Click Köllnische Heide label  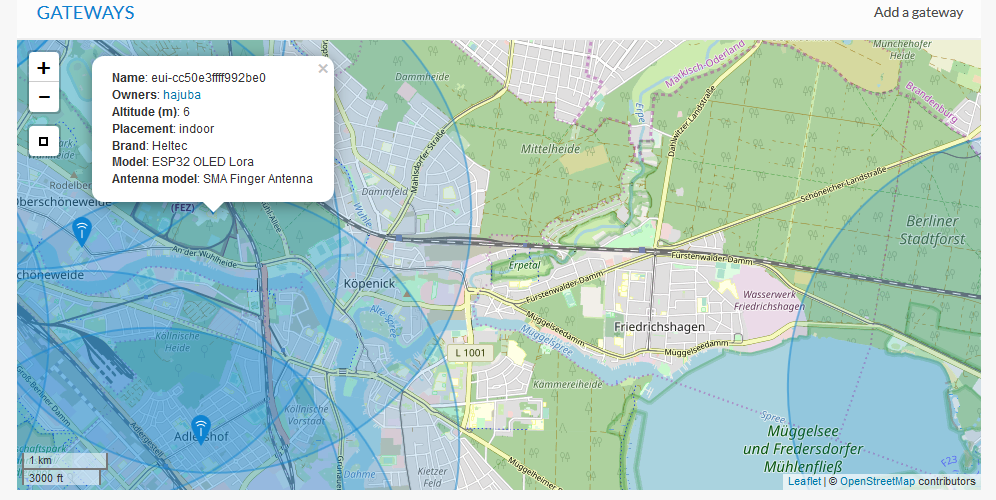coord(177,342)
